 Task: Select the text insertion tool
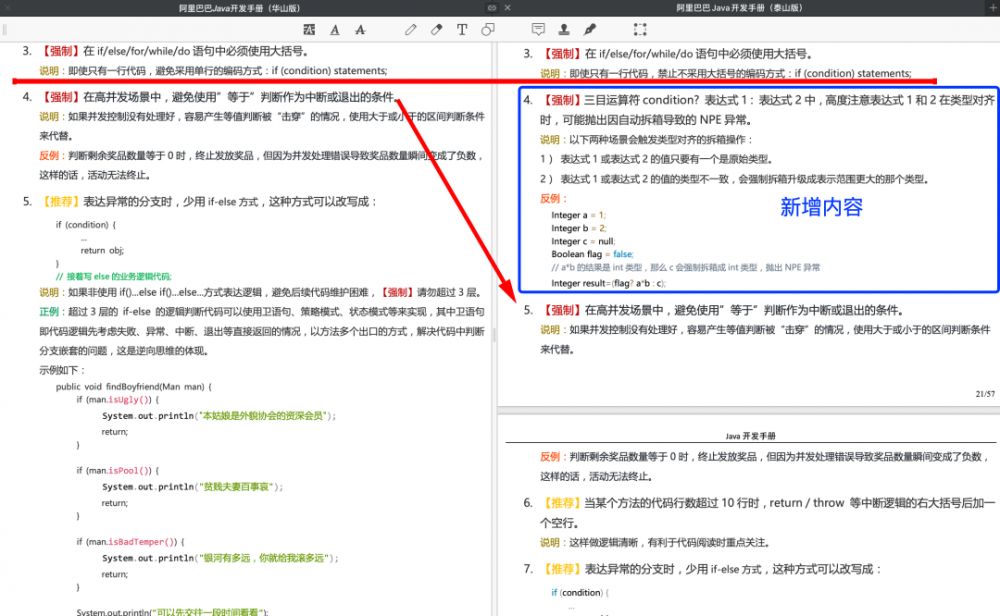point(461,30)
